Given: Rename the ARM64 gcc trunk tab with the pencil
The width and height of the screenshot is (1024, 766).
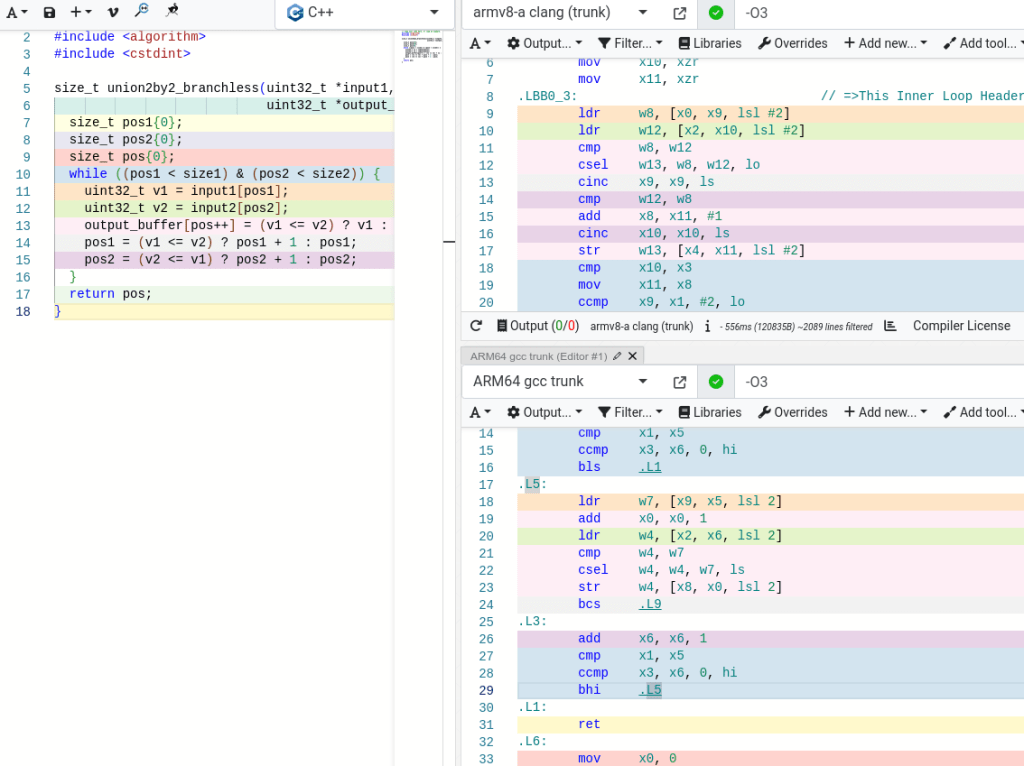Looking at the screenshot, I should tap(617, 356).
